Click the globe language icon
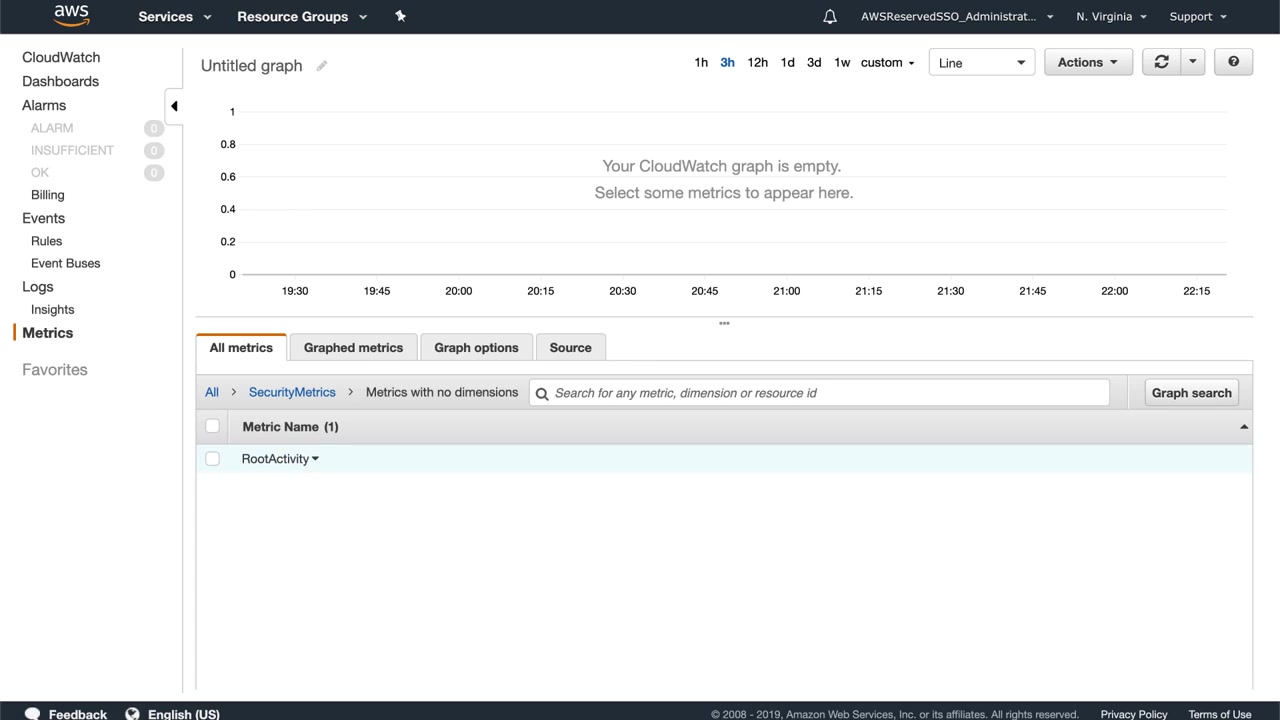The image size is (1280, 720). pos(132,714)
